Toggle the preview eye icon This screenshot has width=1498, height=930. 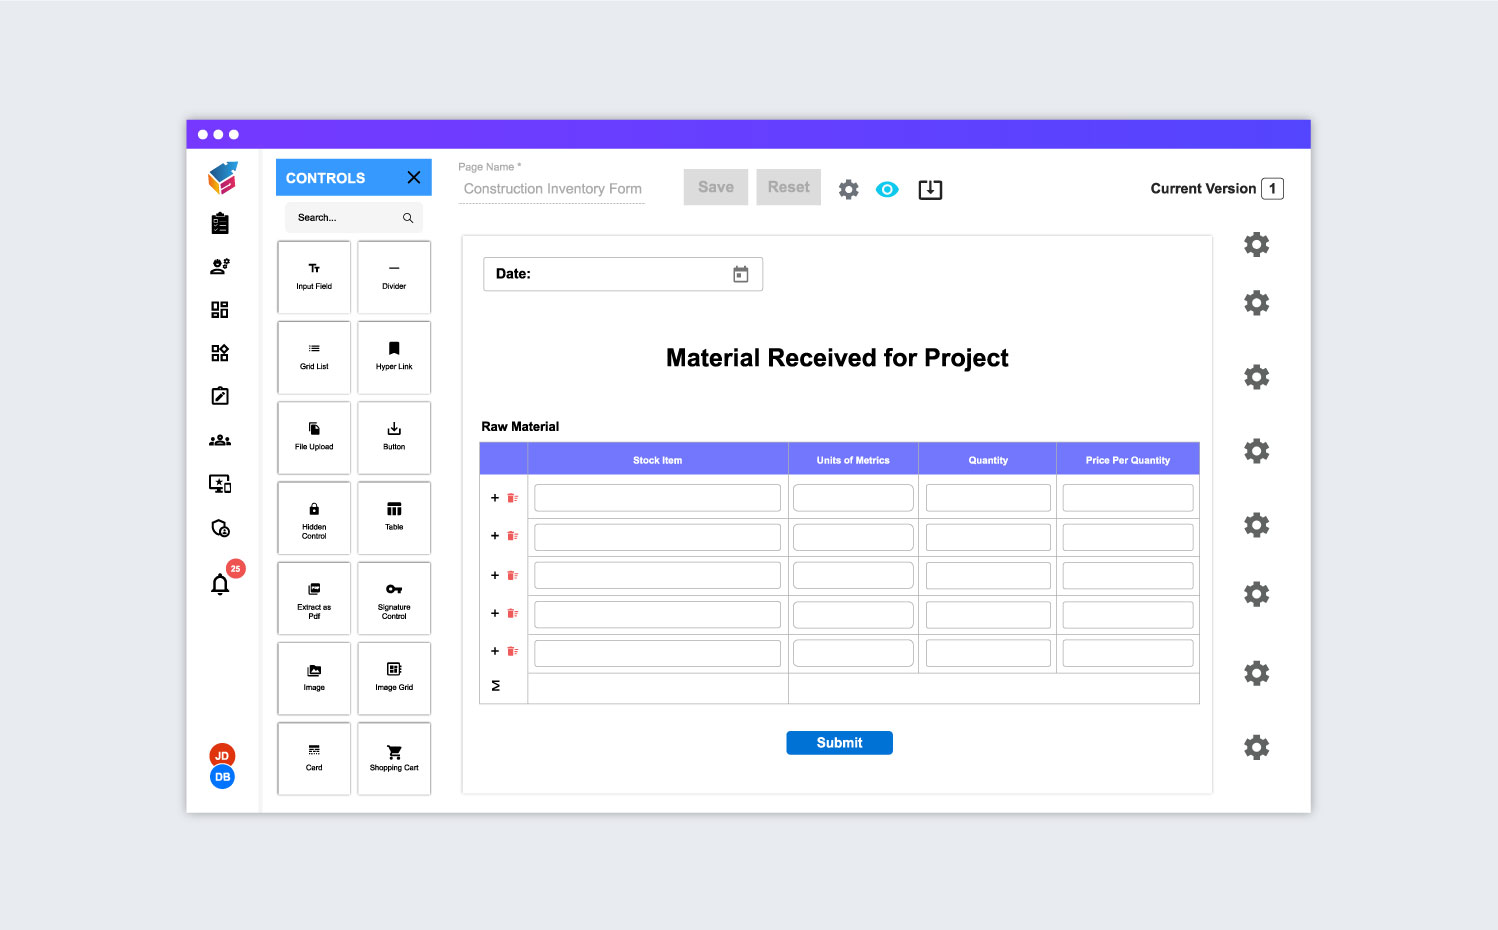pos(887,189)
